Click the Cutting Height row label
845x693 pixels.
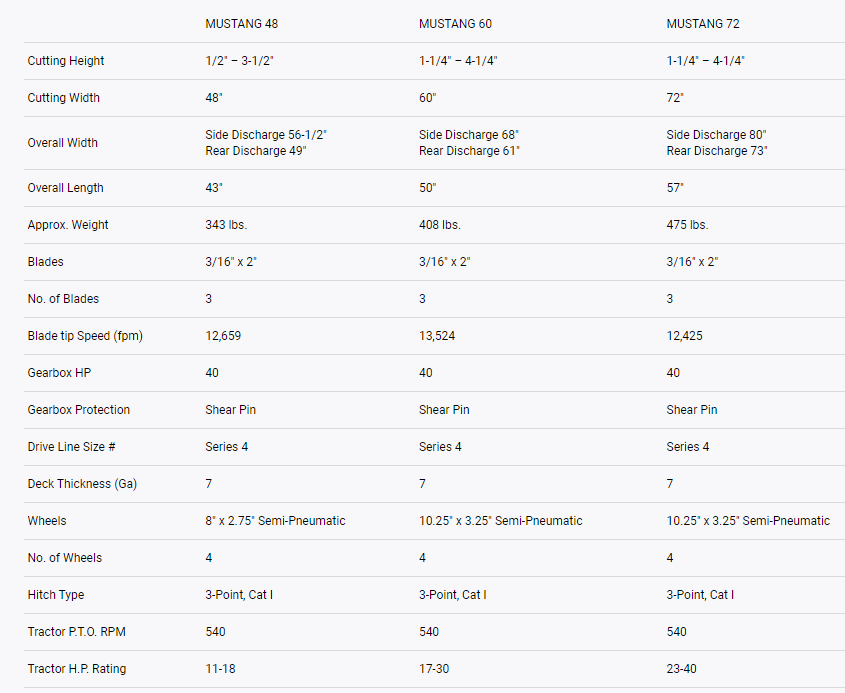(x=66, y=61)
